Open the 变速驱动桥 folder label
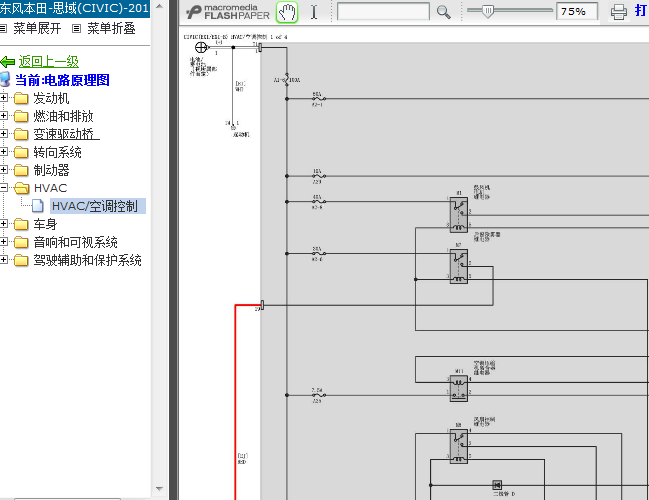This screenshot has width=649, height=500. click(x=66, y=134)
